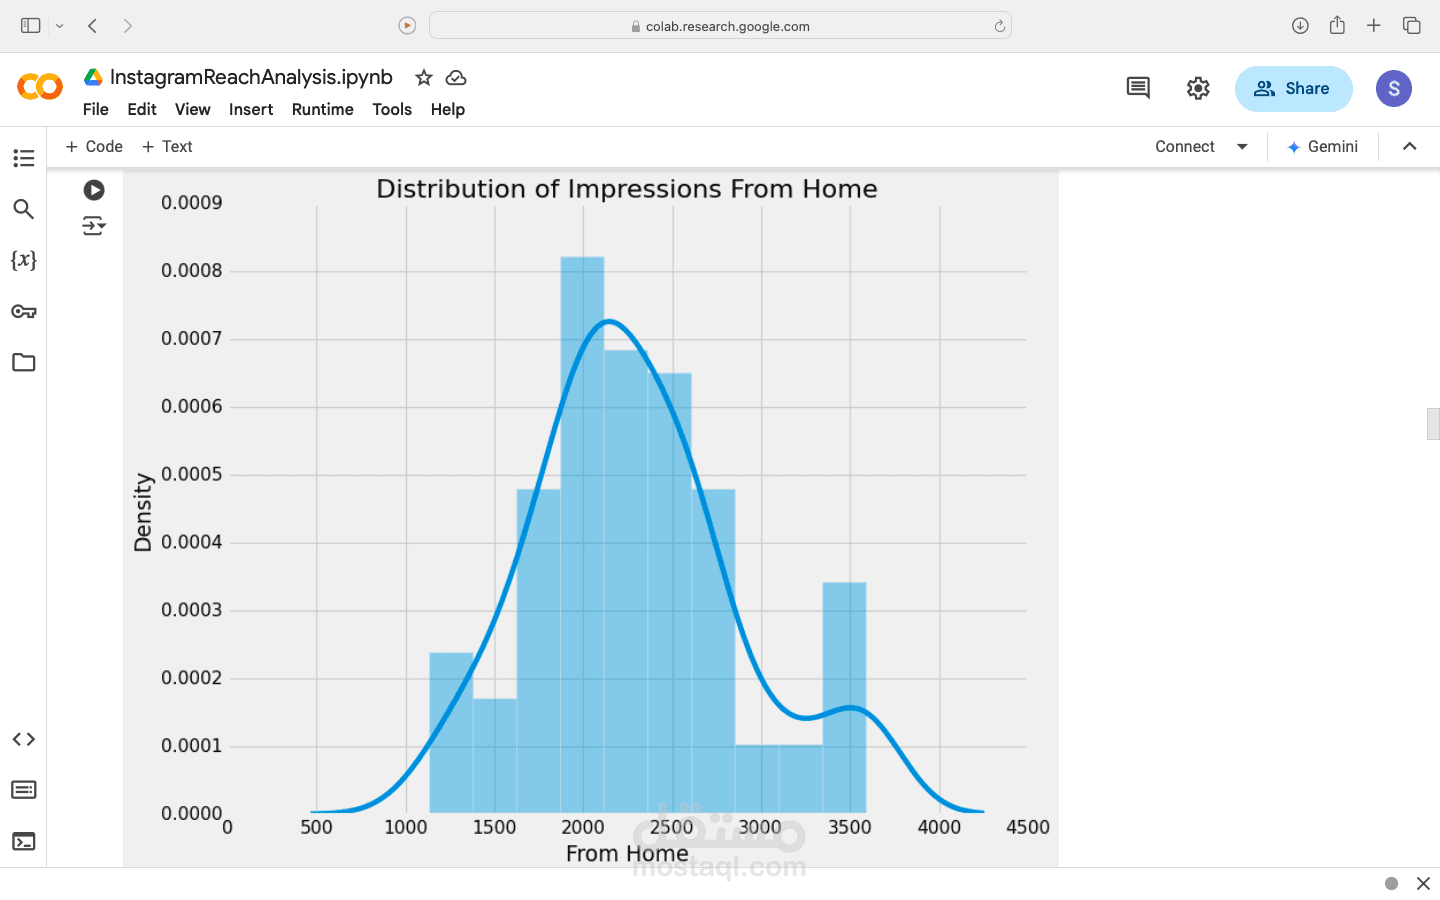
Task: Open the View menu
Action: [x=193, y=109]
